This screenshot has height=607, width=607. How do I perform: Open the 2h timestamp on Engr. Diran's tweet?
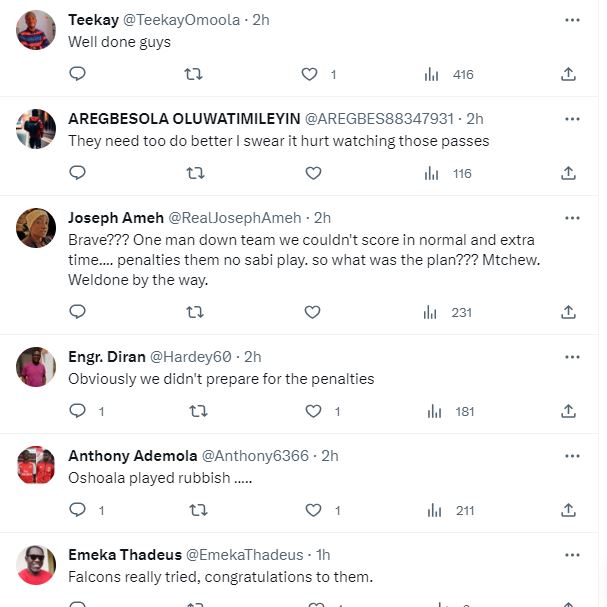coord(253,356)
